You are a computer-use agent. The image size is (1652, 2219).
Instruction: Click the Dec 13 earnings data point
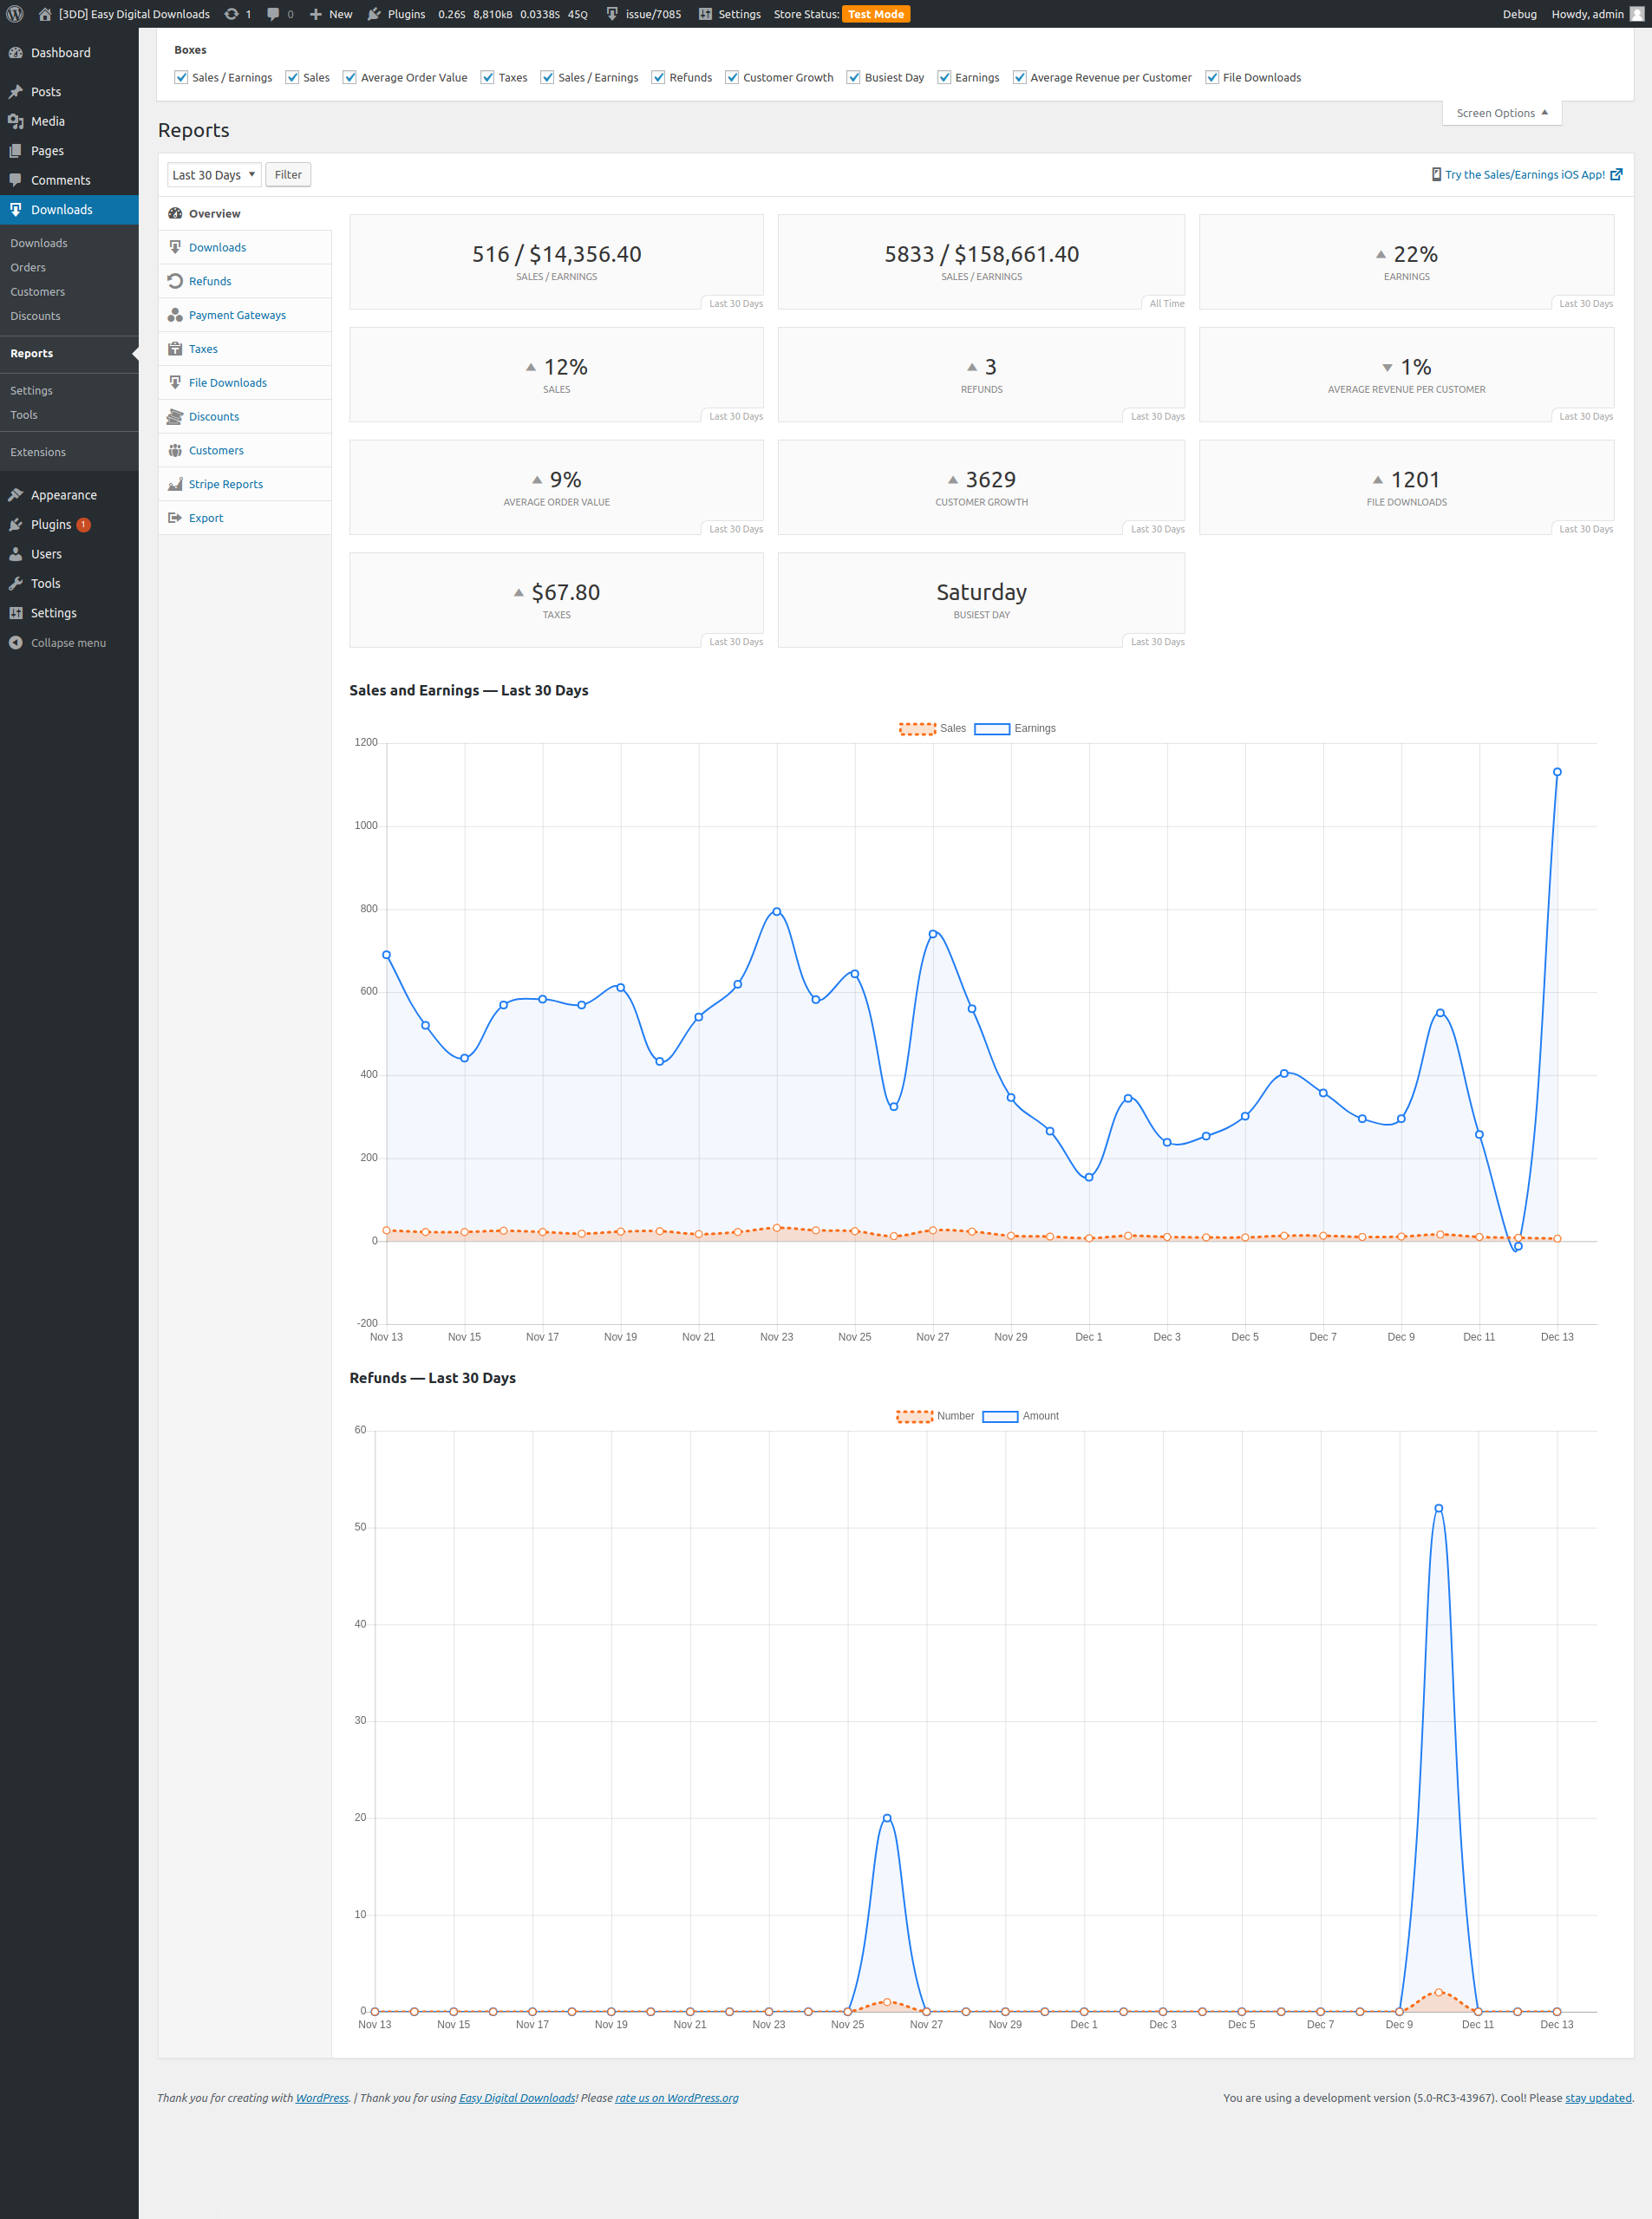pos(1557,772)
